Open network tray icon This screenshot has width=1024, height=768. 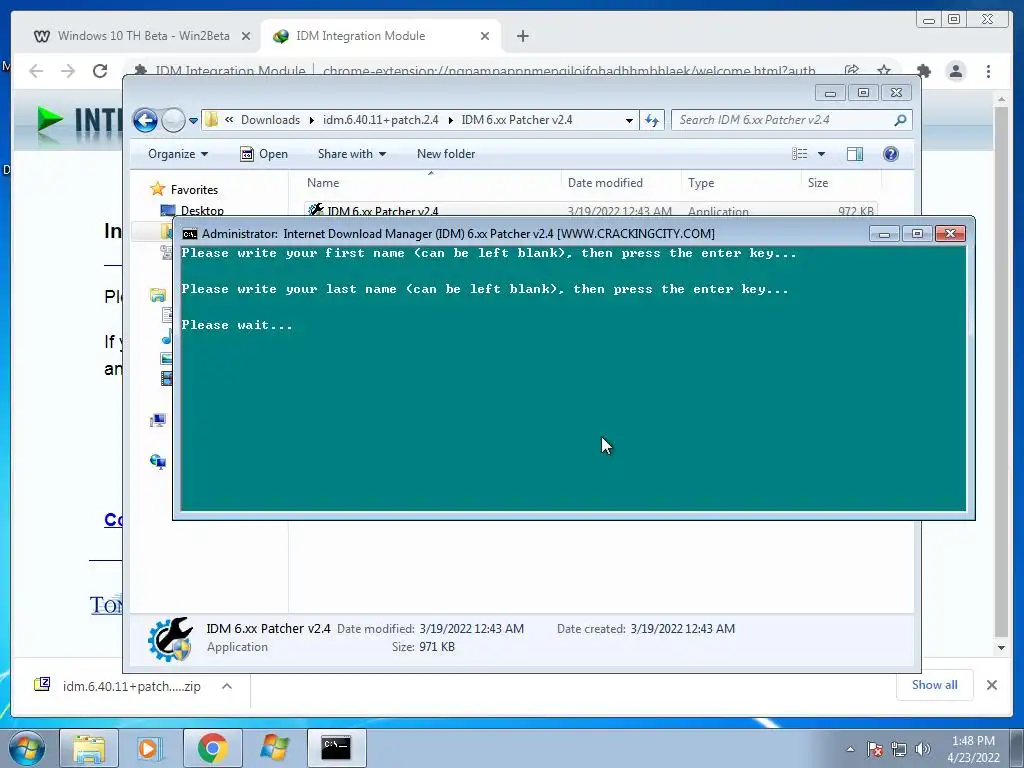pos(899,749)
